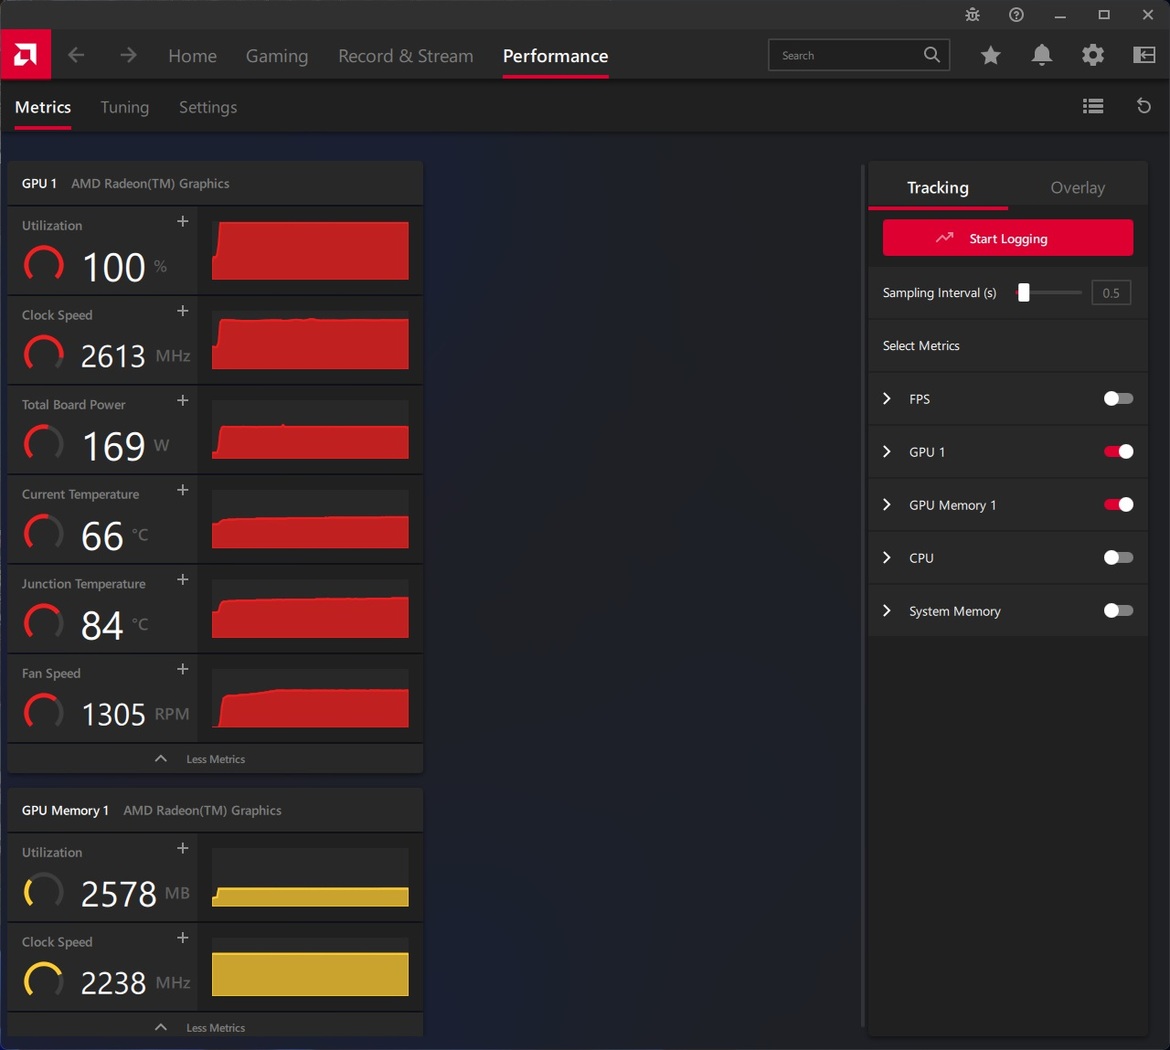
Task: Open the Gaming tab
Action: coord(277,56)
